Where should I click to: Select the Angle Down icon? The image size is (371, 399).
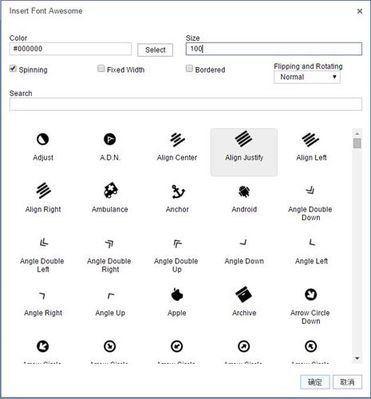click(244, 242)
